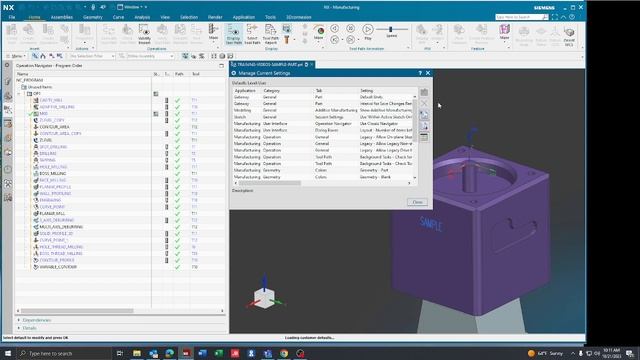Click top icon right of settings table
Viewport: 640px width, 360px height.
tap(424, 92)
